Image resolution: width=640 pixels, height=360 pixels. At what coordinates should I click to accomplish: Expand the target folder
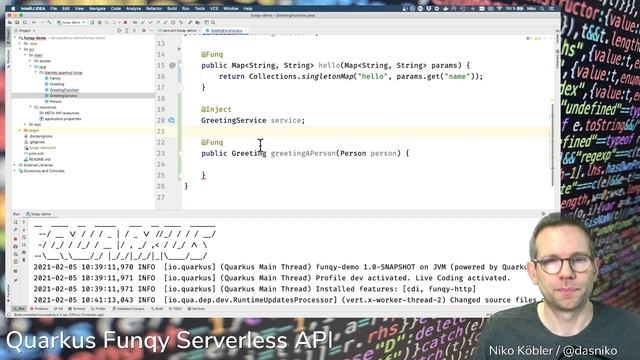20,130
